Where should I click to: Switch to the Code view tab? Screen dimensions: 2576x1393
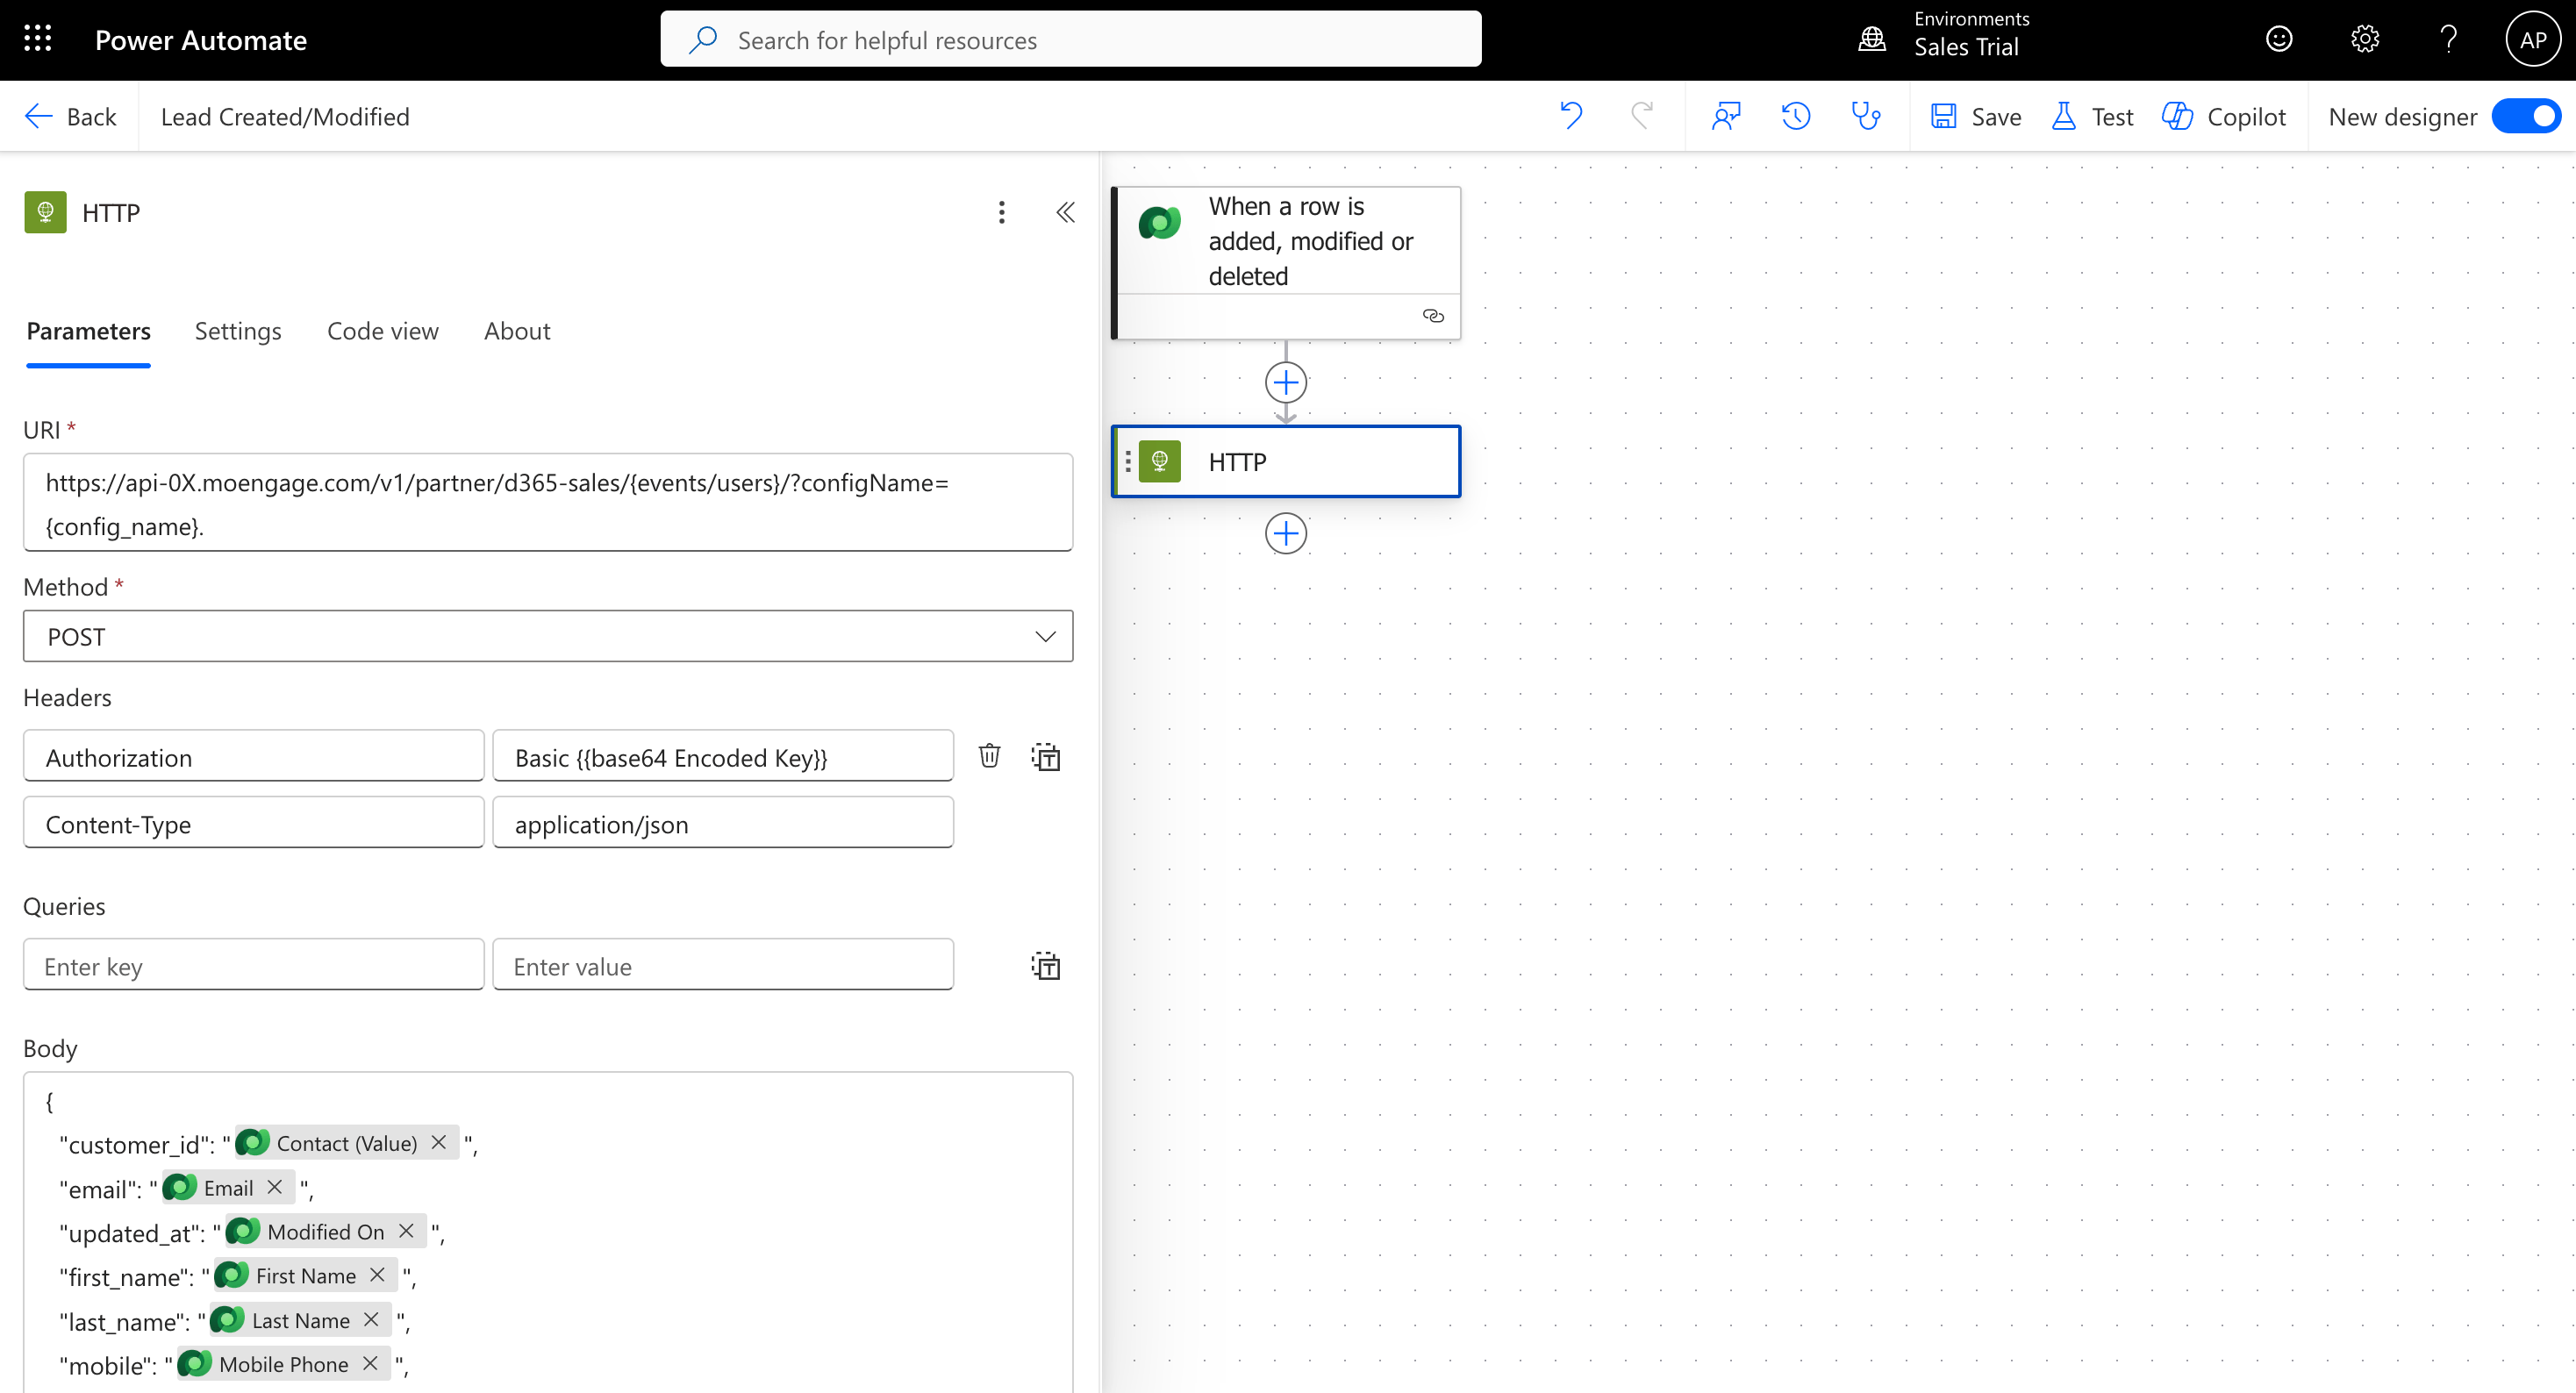coord(383,331)
